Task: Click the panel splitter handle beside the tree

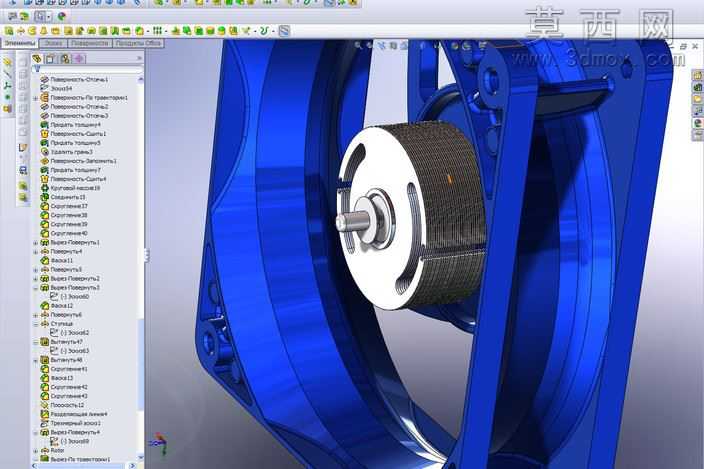Action: tap(146, 256)
